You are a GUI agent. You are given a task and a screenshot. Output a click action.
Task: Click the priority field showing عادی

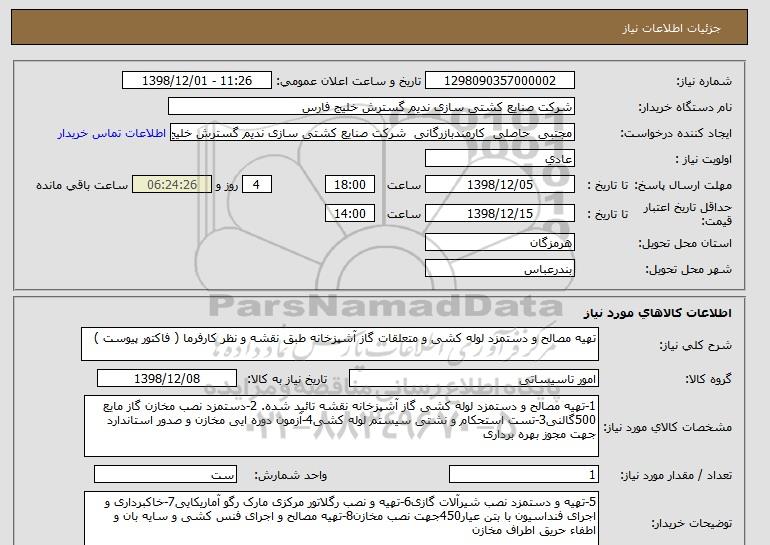point(500,159)
